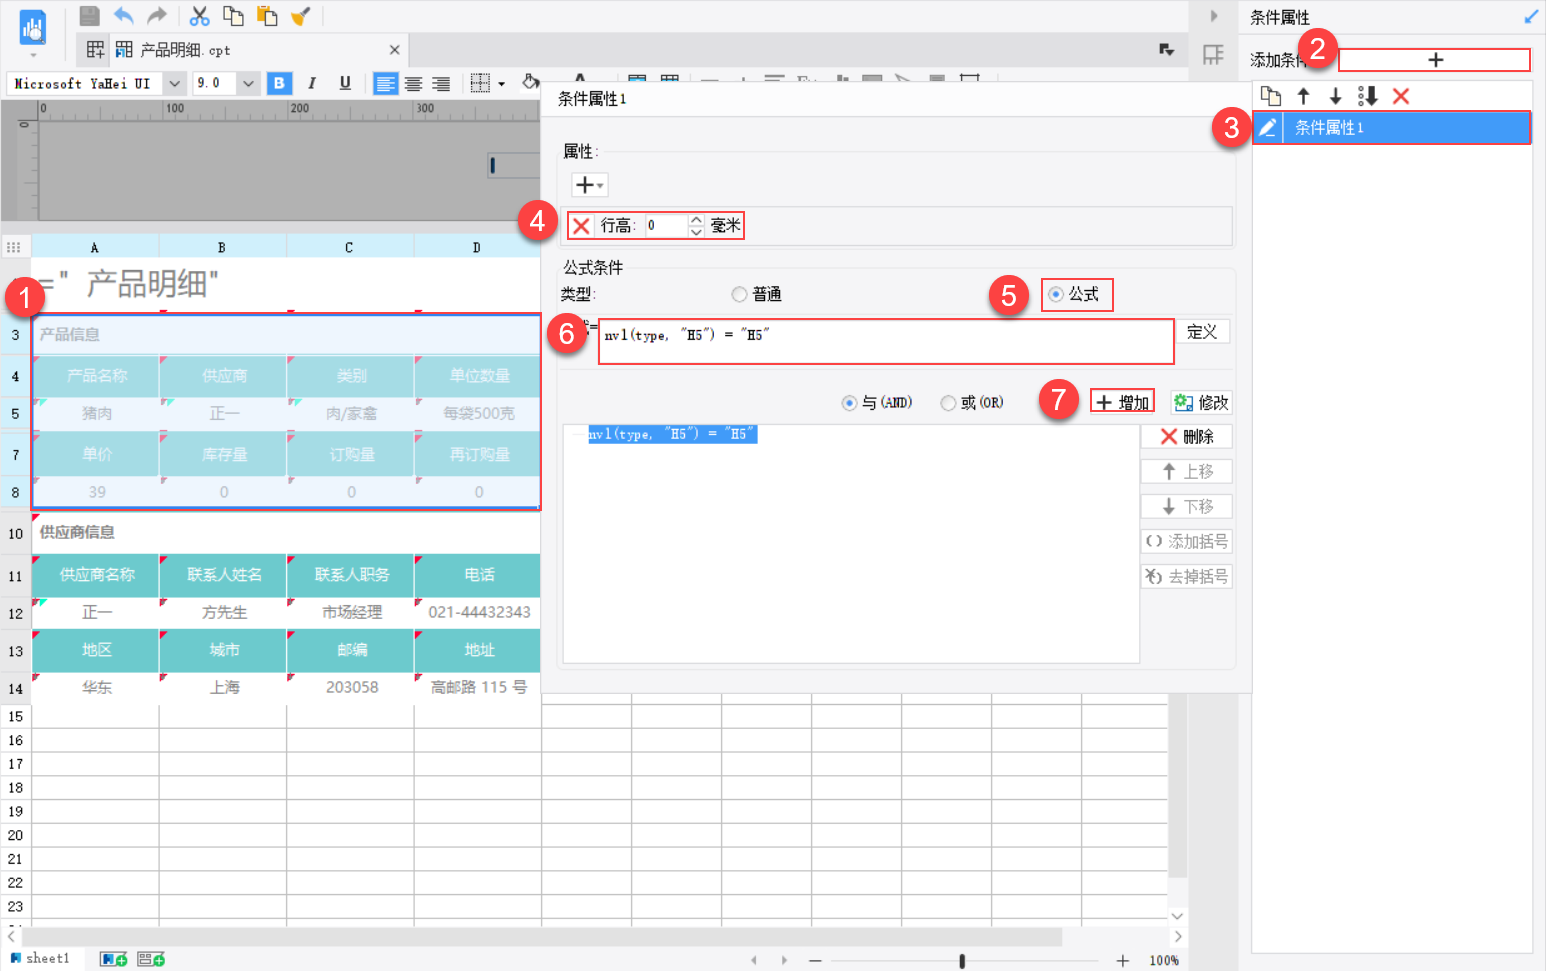Click the 删除 button
Image resolution: width=1546 pixels, height=971 pixels.
tap(1186, 436)
